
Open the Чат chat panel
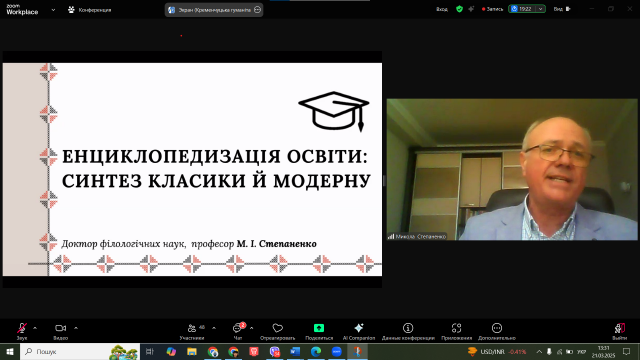pyautogui.click(x=238, y=328)
